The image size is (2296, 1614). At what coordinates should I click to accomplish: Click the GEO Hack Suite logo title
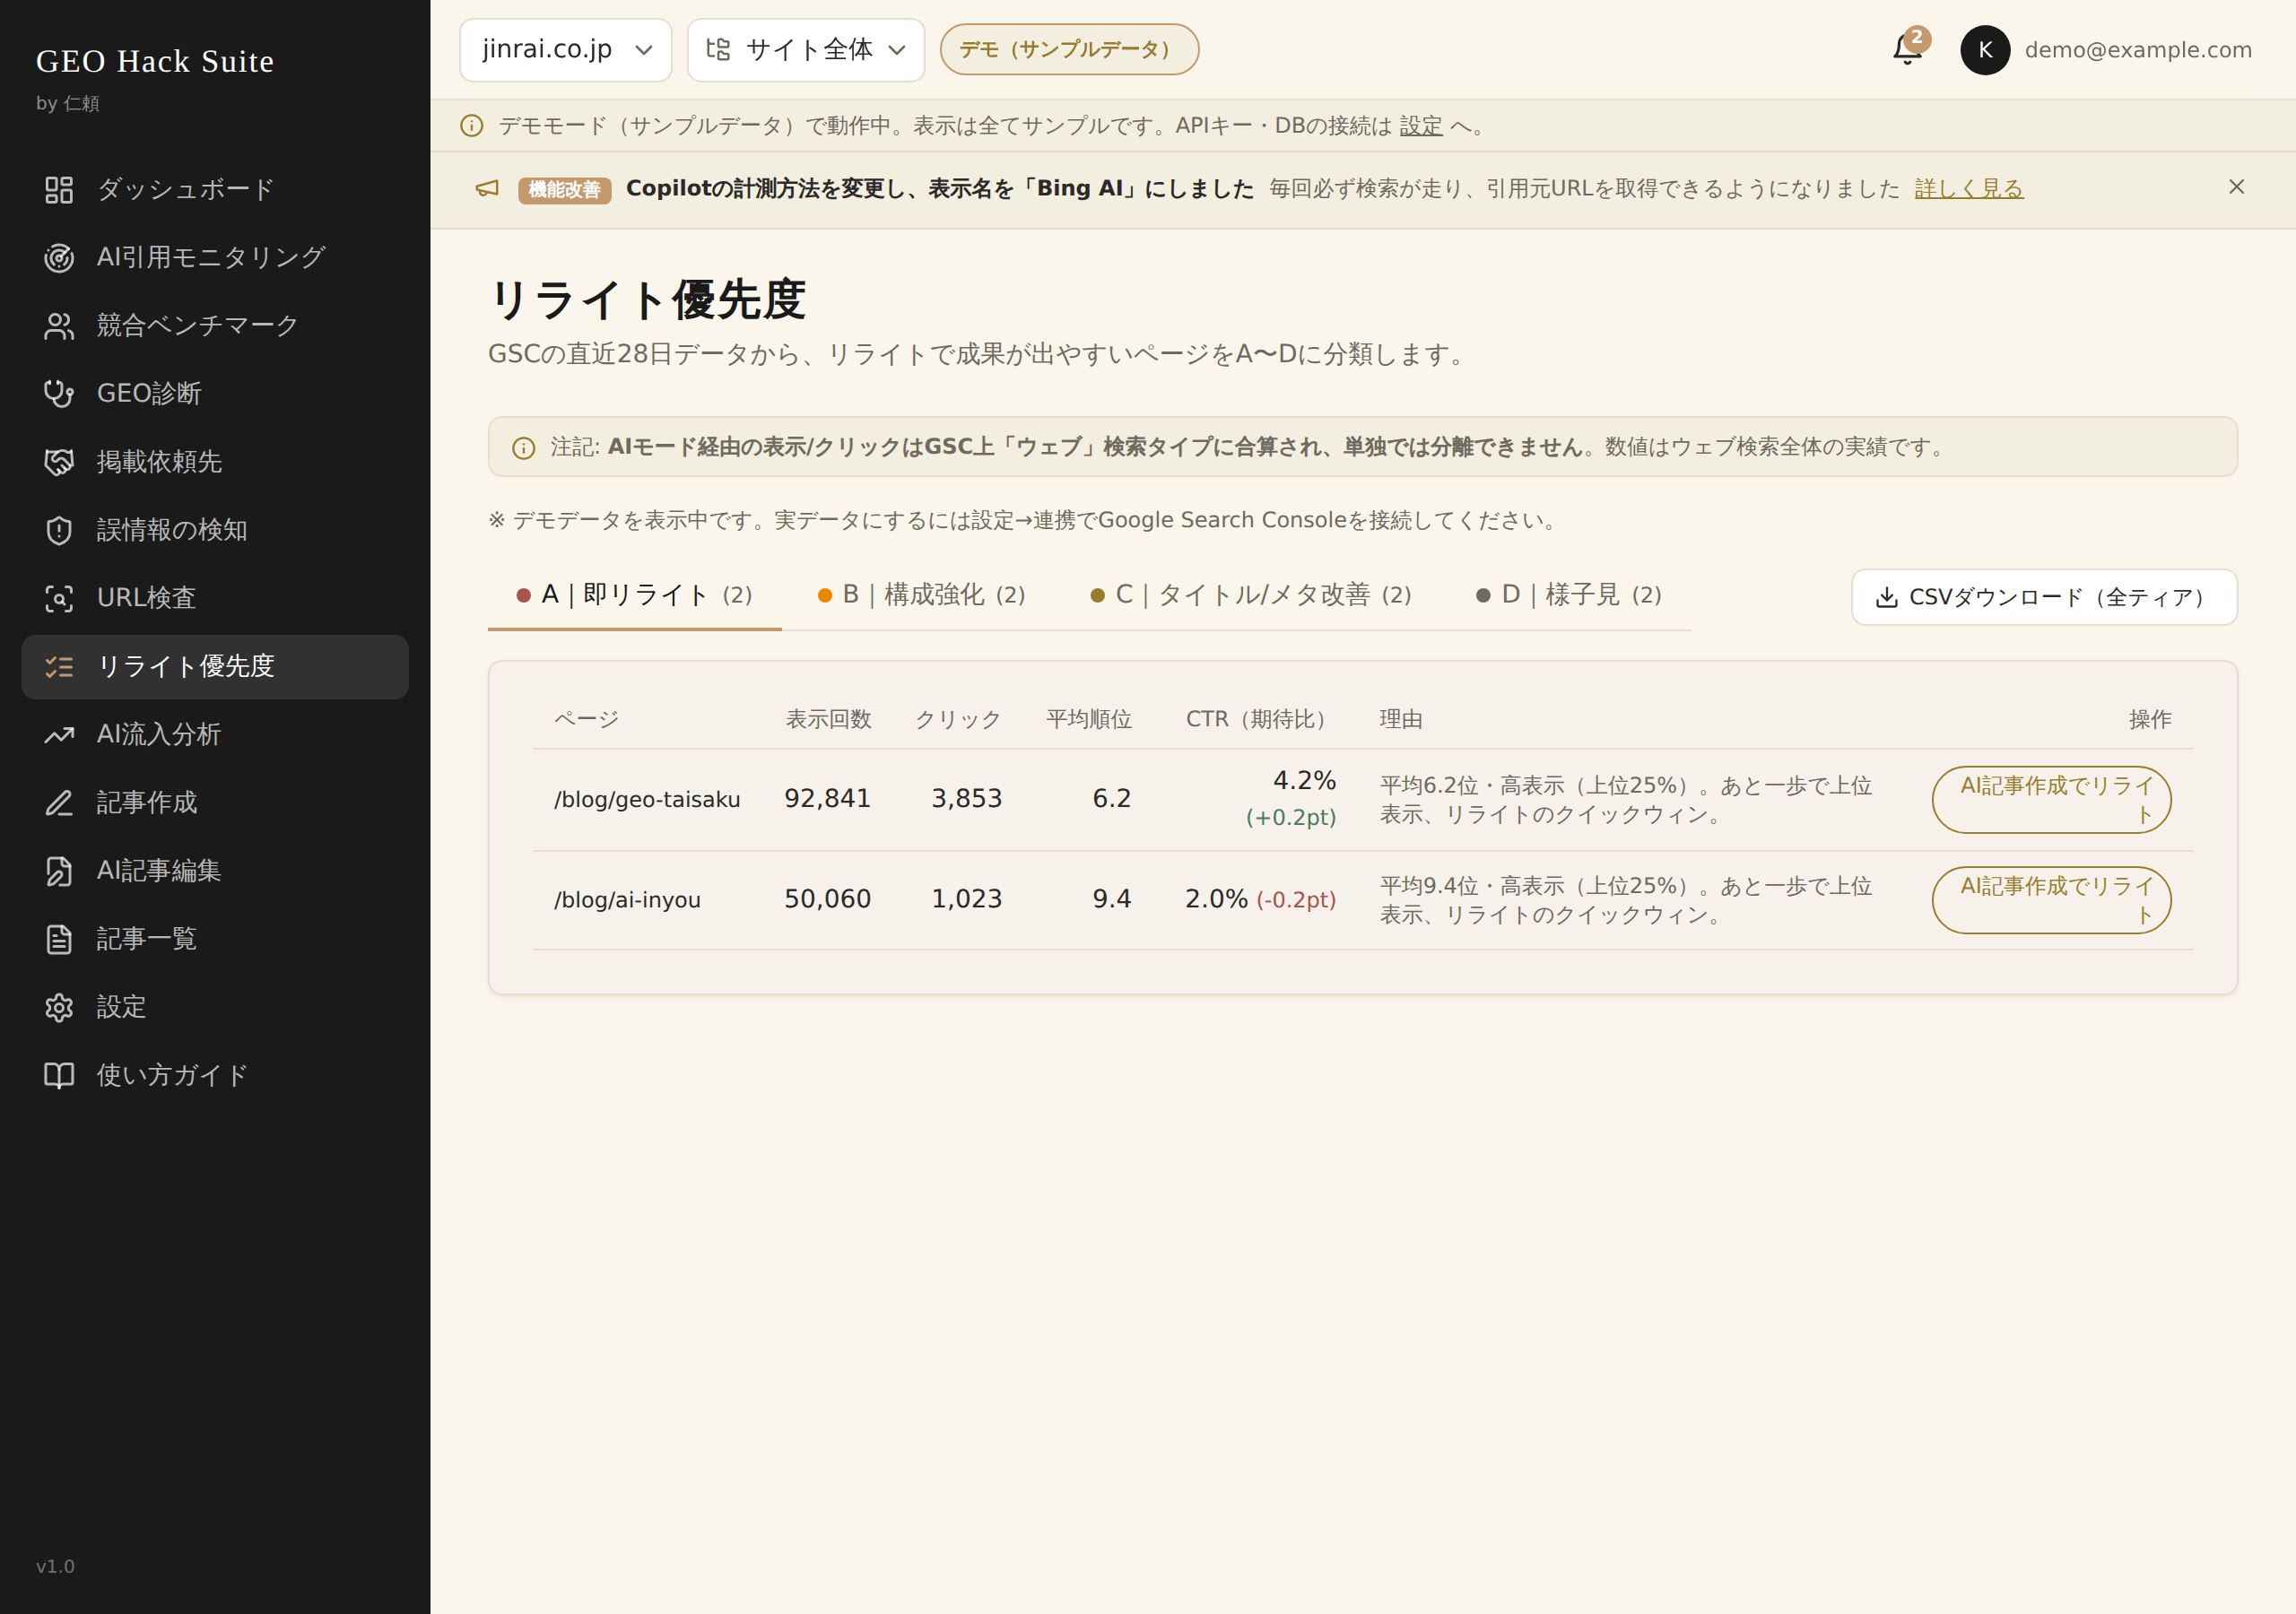pos(155,61)
